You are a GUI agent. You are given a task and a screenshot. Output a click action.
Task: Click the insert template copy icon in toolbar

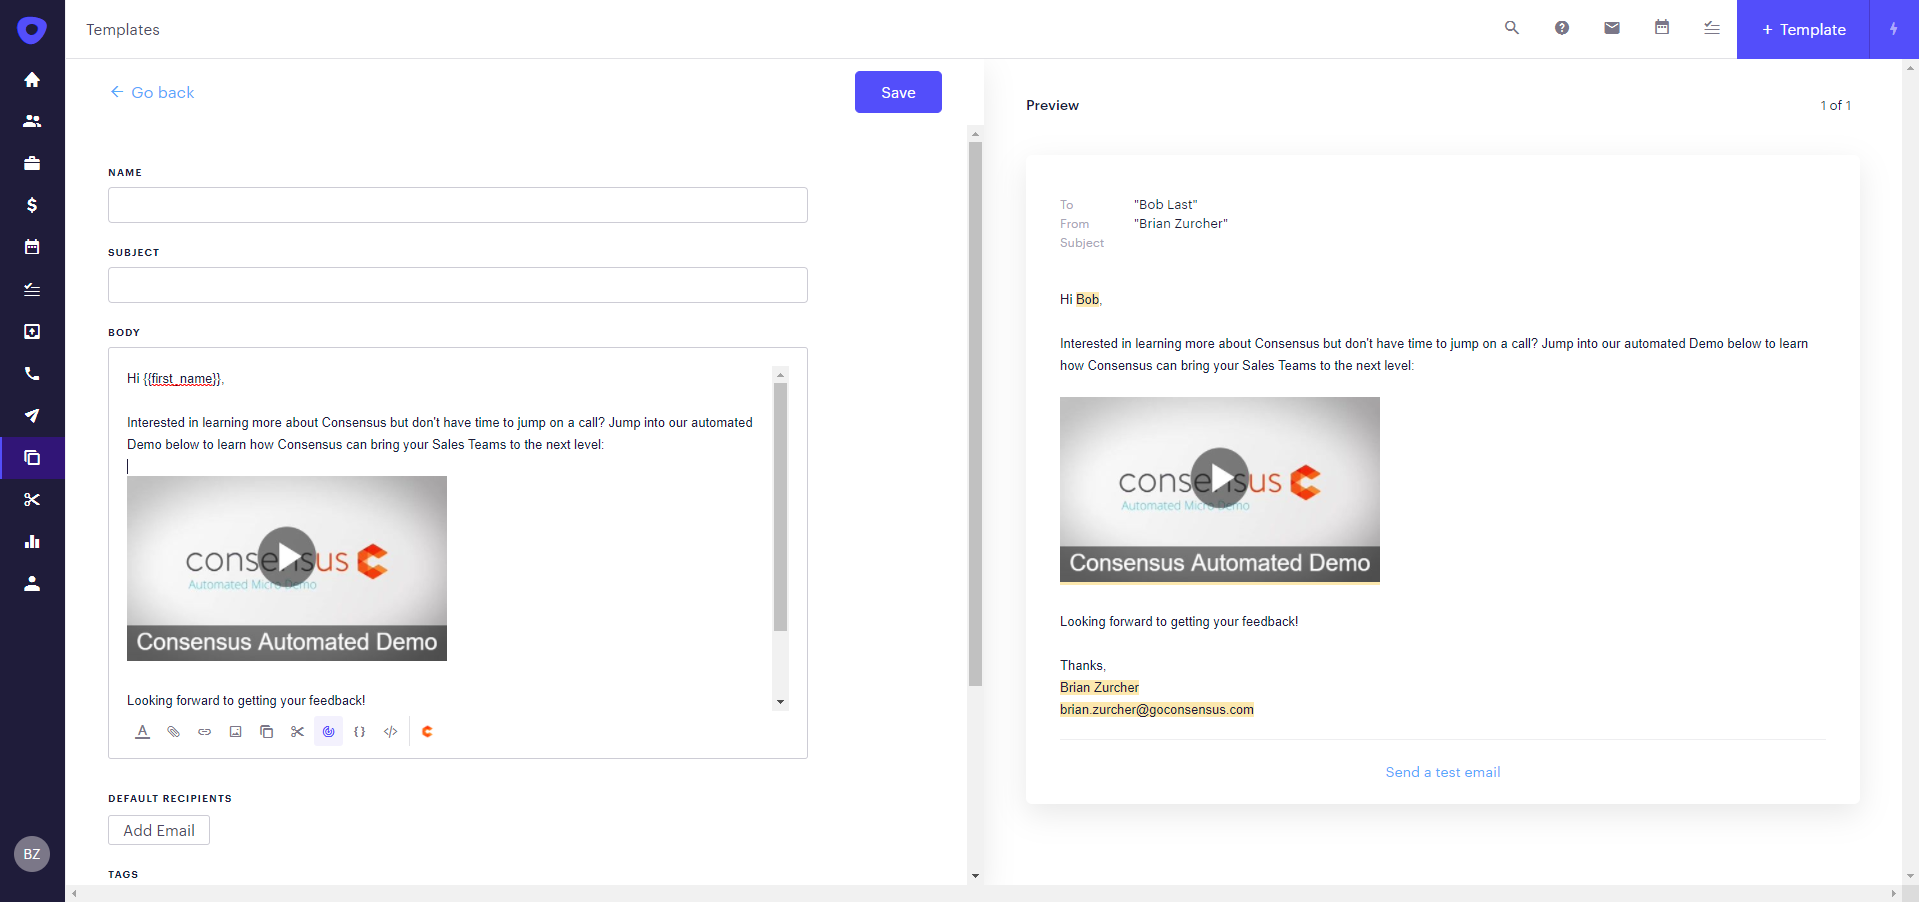coord(266,732)
